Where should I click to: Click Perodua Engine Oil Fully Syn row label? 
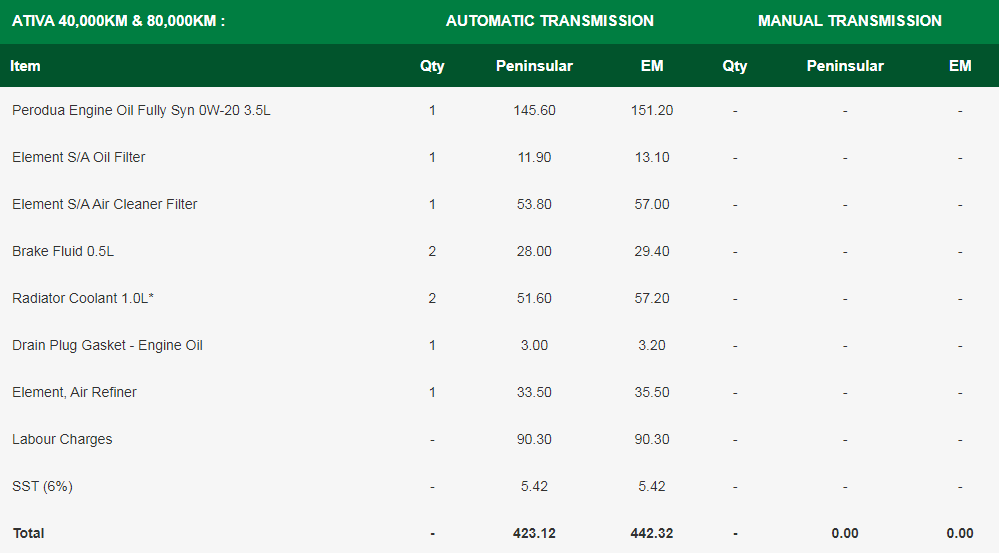tap(141, 110)
